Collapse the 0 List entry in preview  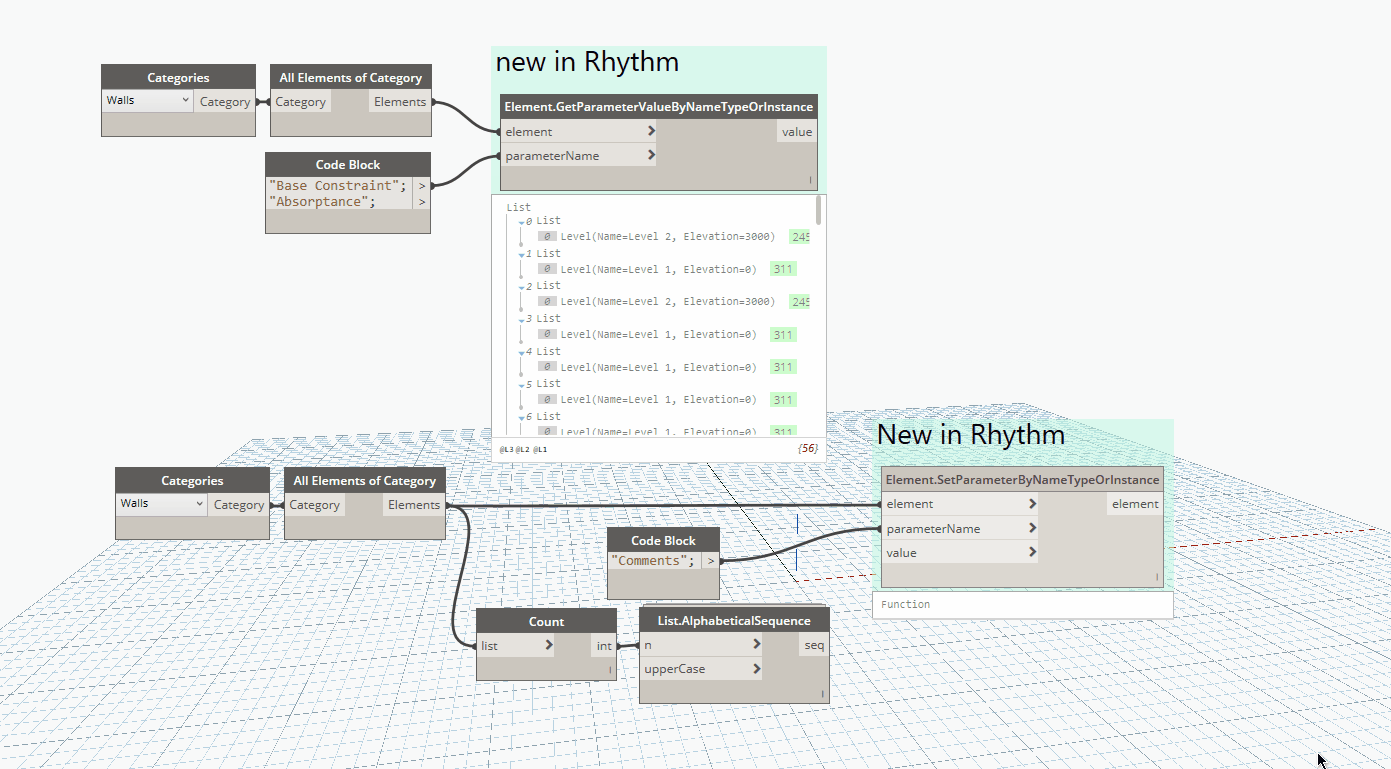click(522, 221)
